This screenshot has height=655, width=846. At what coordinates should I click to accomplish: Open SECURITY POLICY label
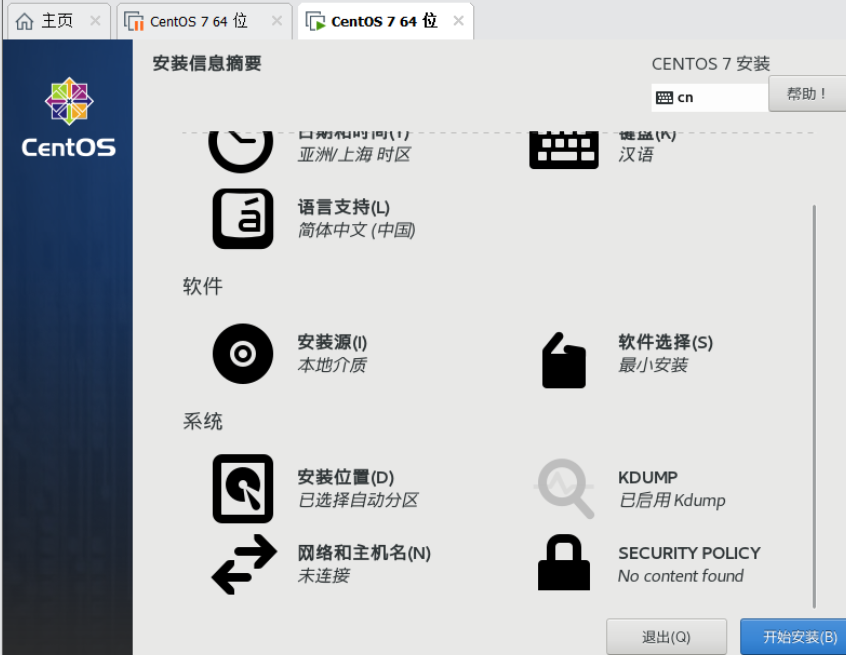689,553
